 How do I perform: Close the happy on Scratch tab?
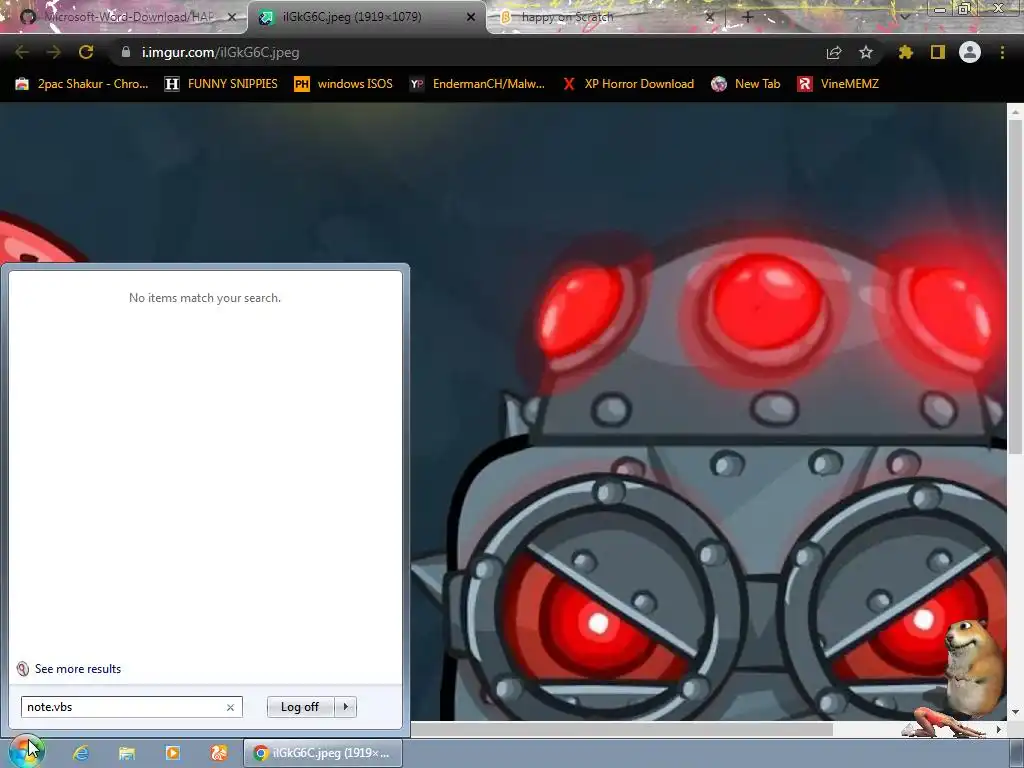tap(710, 17)
